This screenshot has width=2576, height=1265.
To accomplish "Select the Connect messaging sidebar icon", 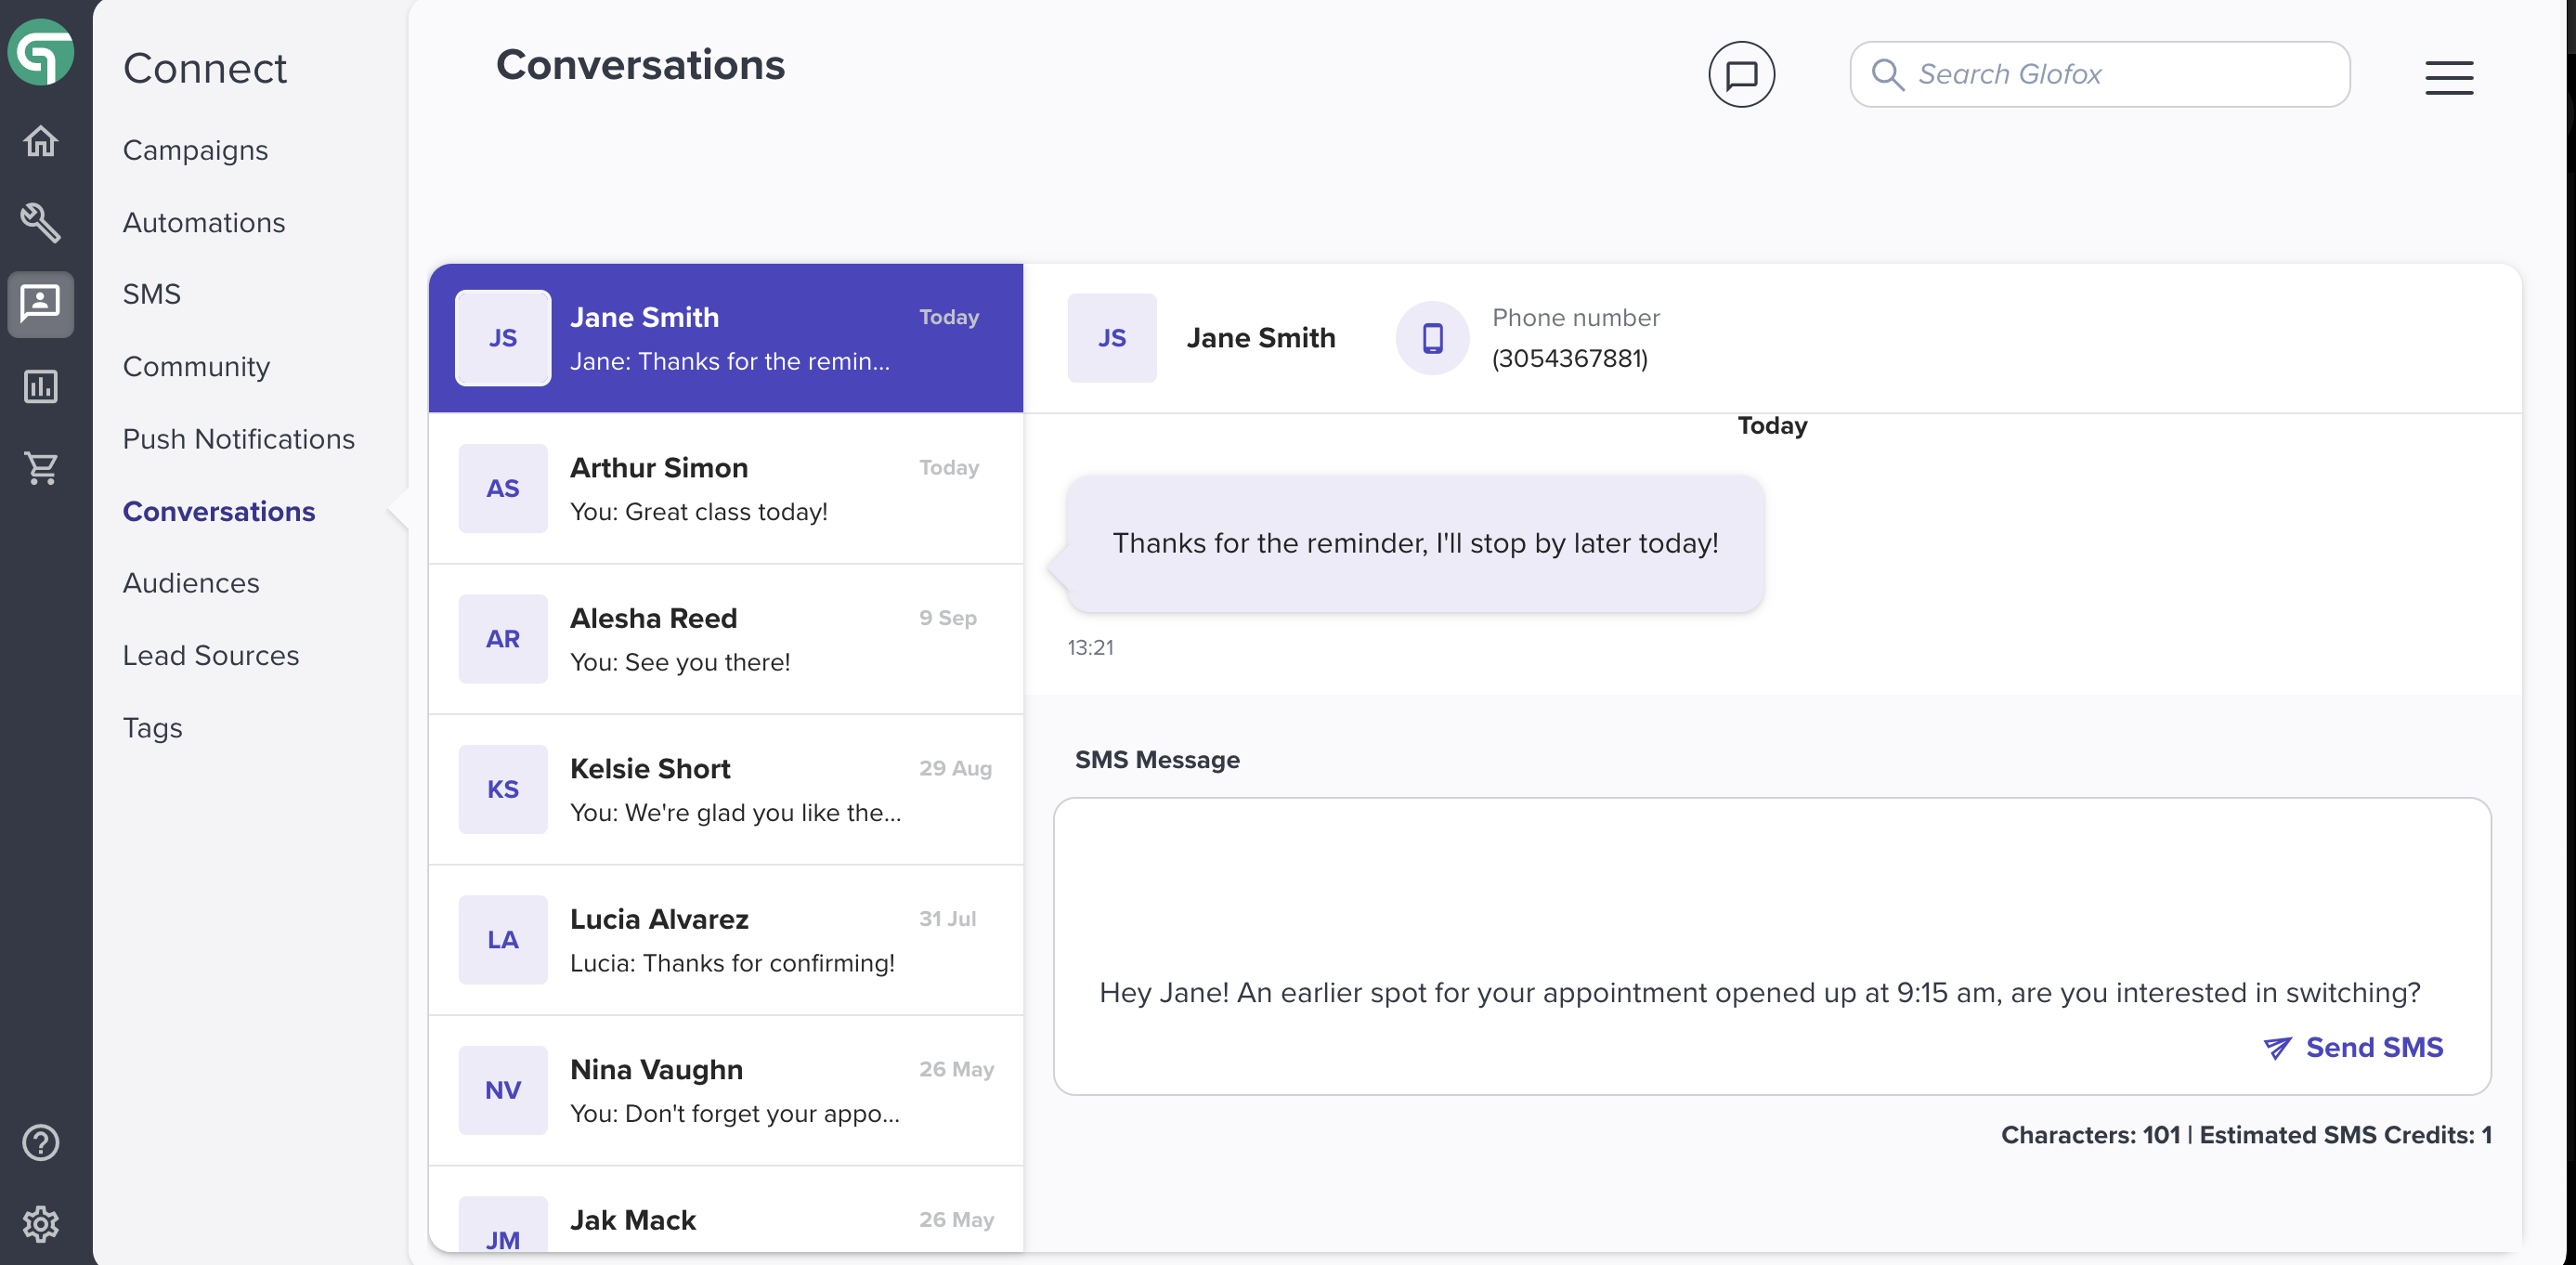I will pyautogui.click(x=41, y=304).
